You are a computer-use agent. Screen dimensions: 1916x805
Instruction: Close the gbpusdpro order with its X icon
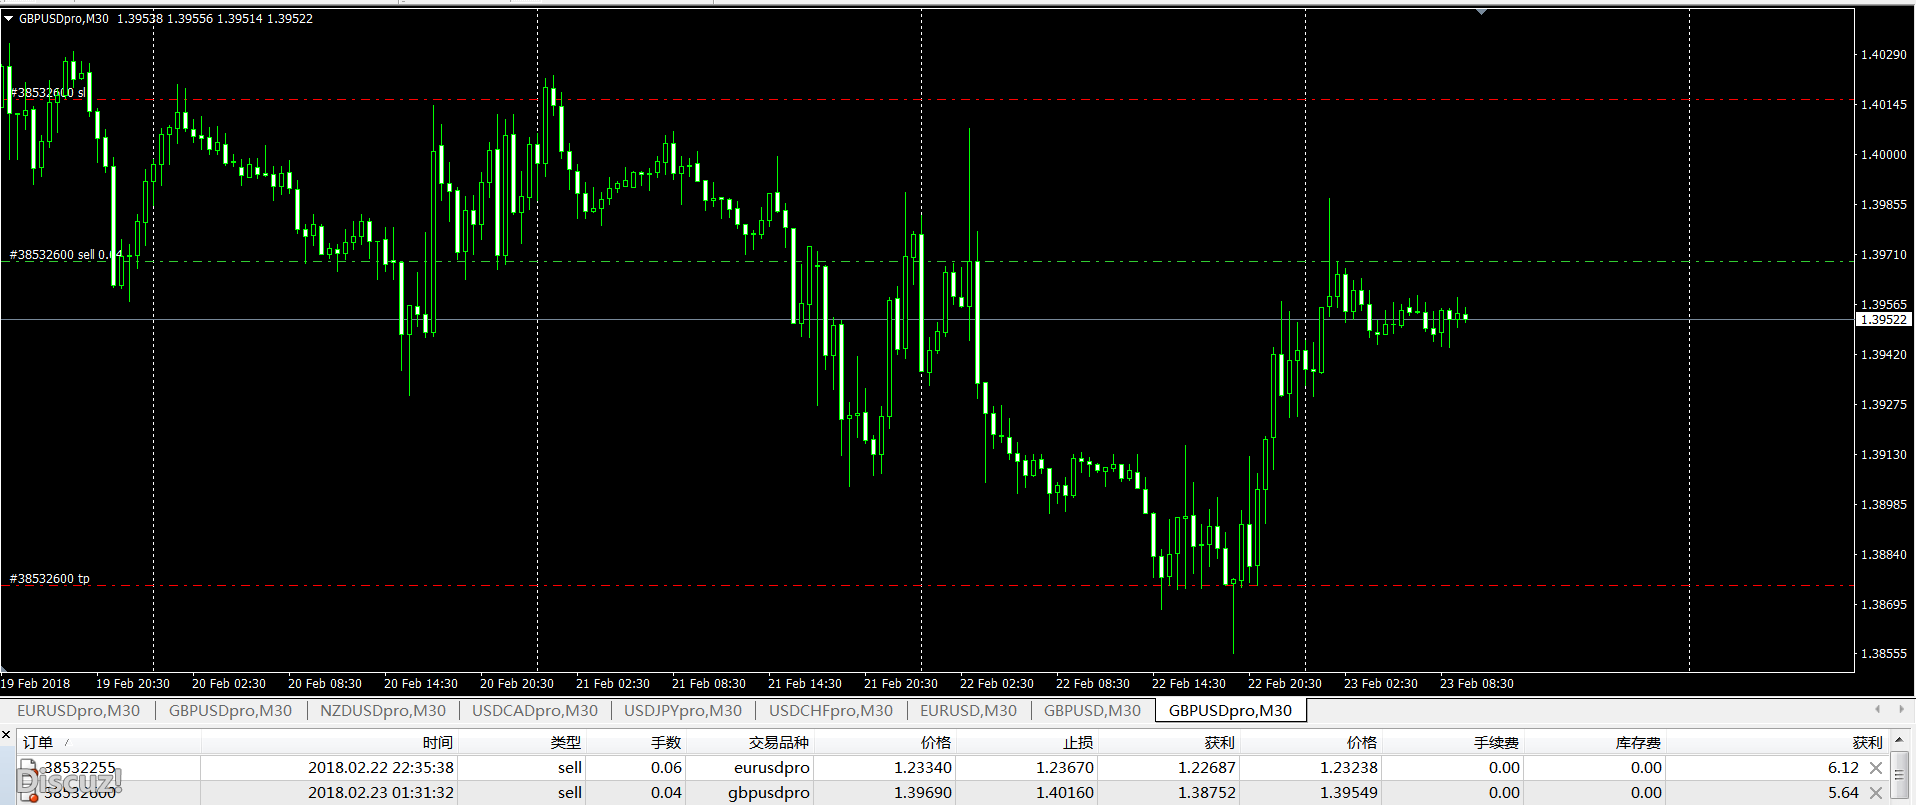point(1876,793)
